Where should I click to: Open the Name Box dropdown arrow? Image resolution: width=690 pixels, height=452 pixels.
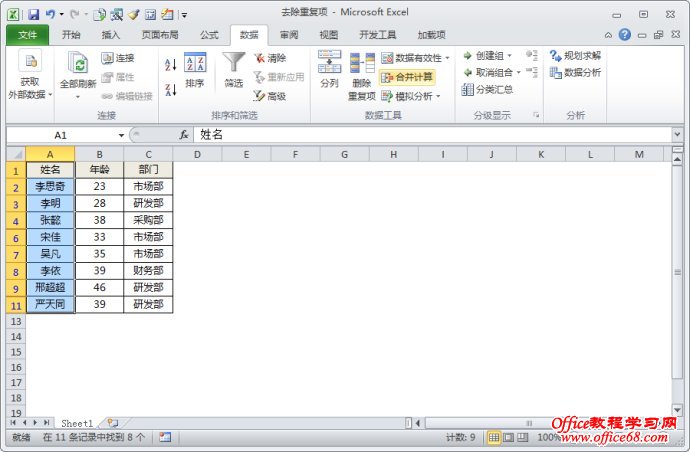tap(121, 134)
